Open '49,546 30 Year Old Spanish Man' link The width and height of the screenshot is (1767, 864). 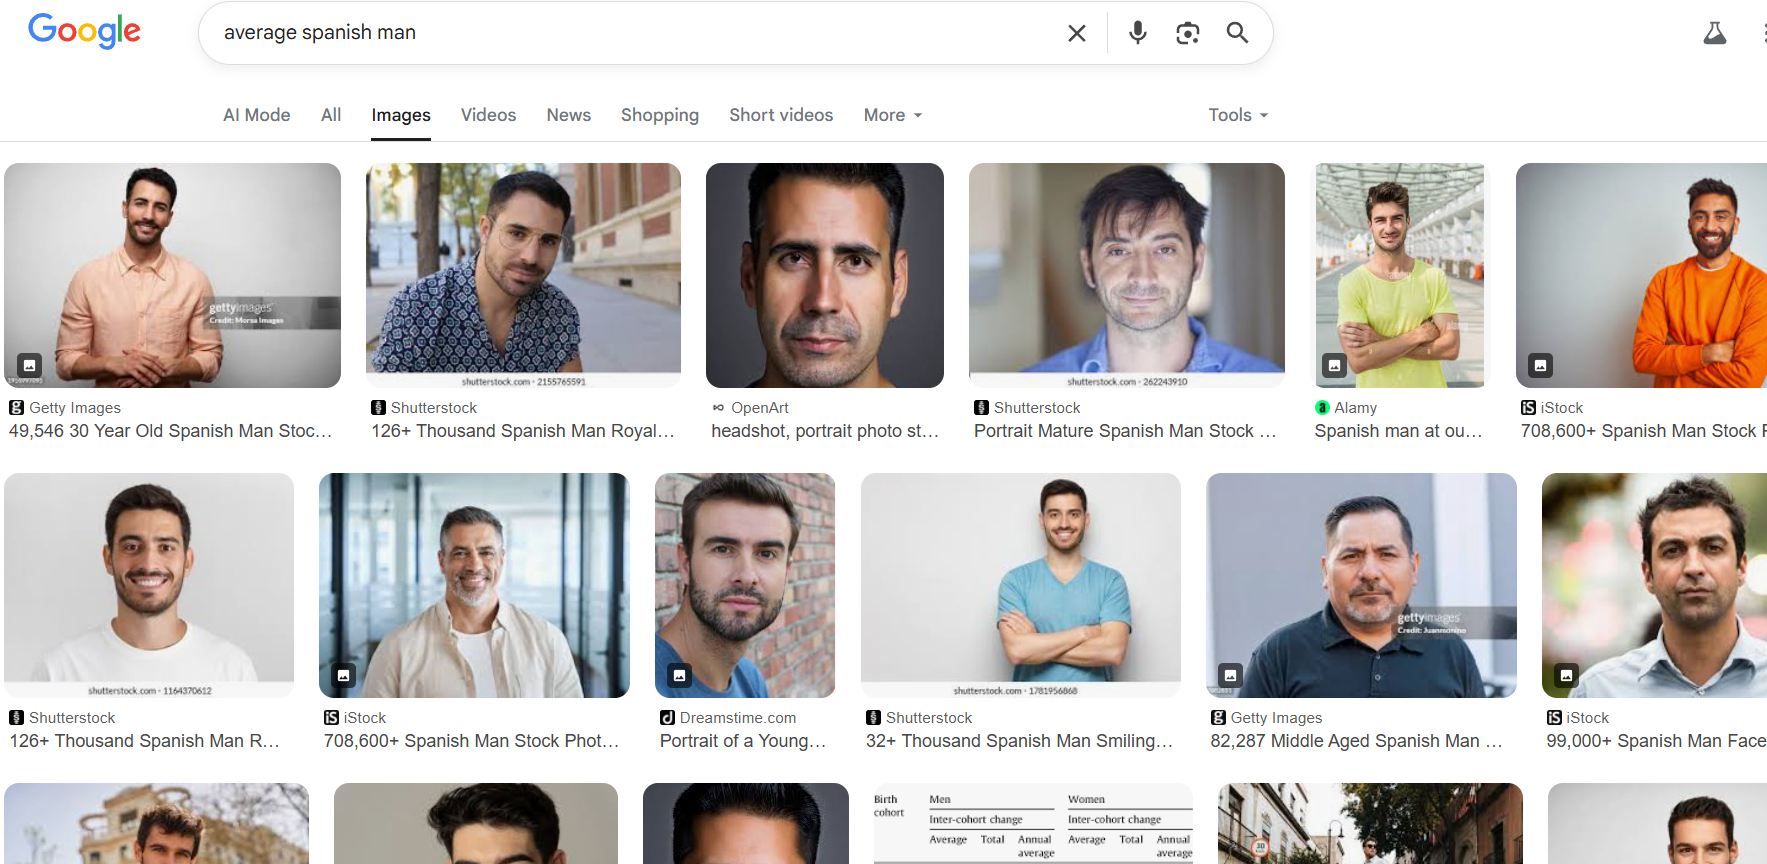(x=171, y=431)
